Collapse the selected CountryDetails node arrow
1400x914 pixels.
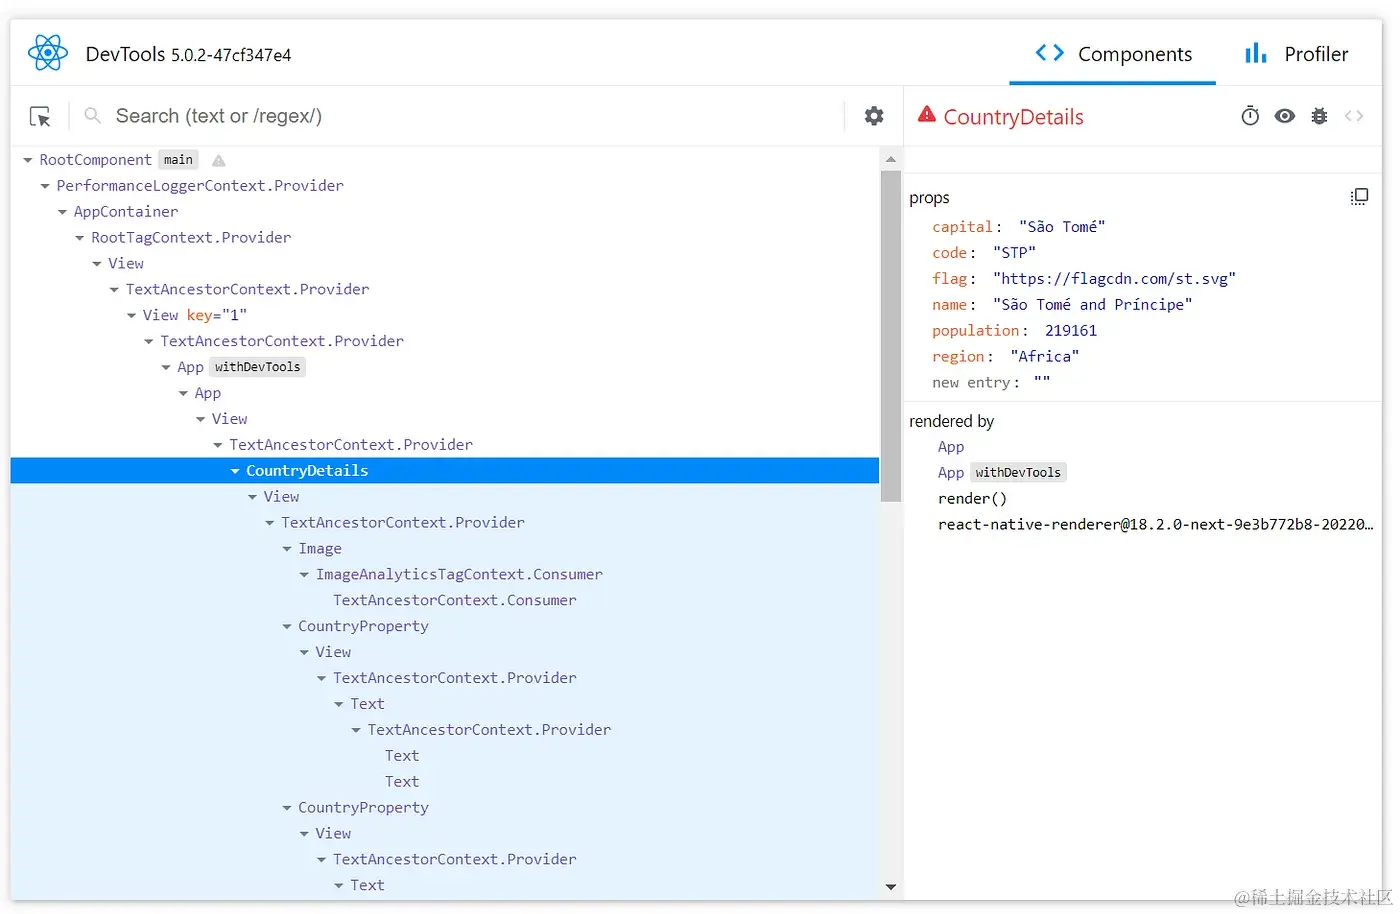coord(235,471)
